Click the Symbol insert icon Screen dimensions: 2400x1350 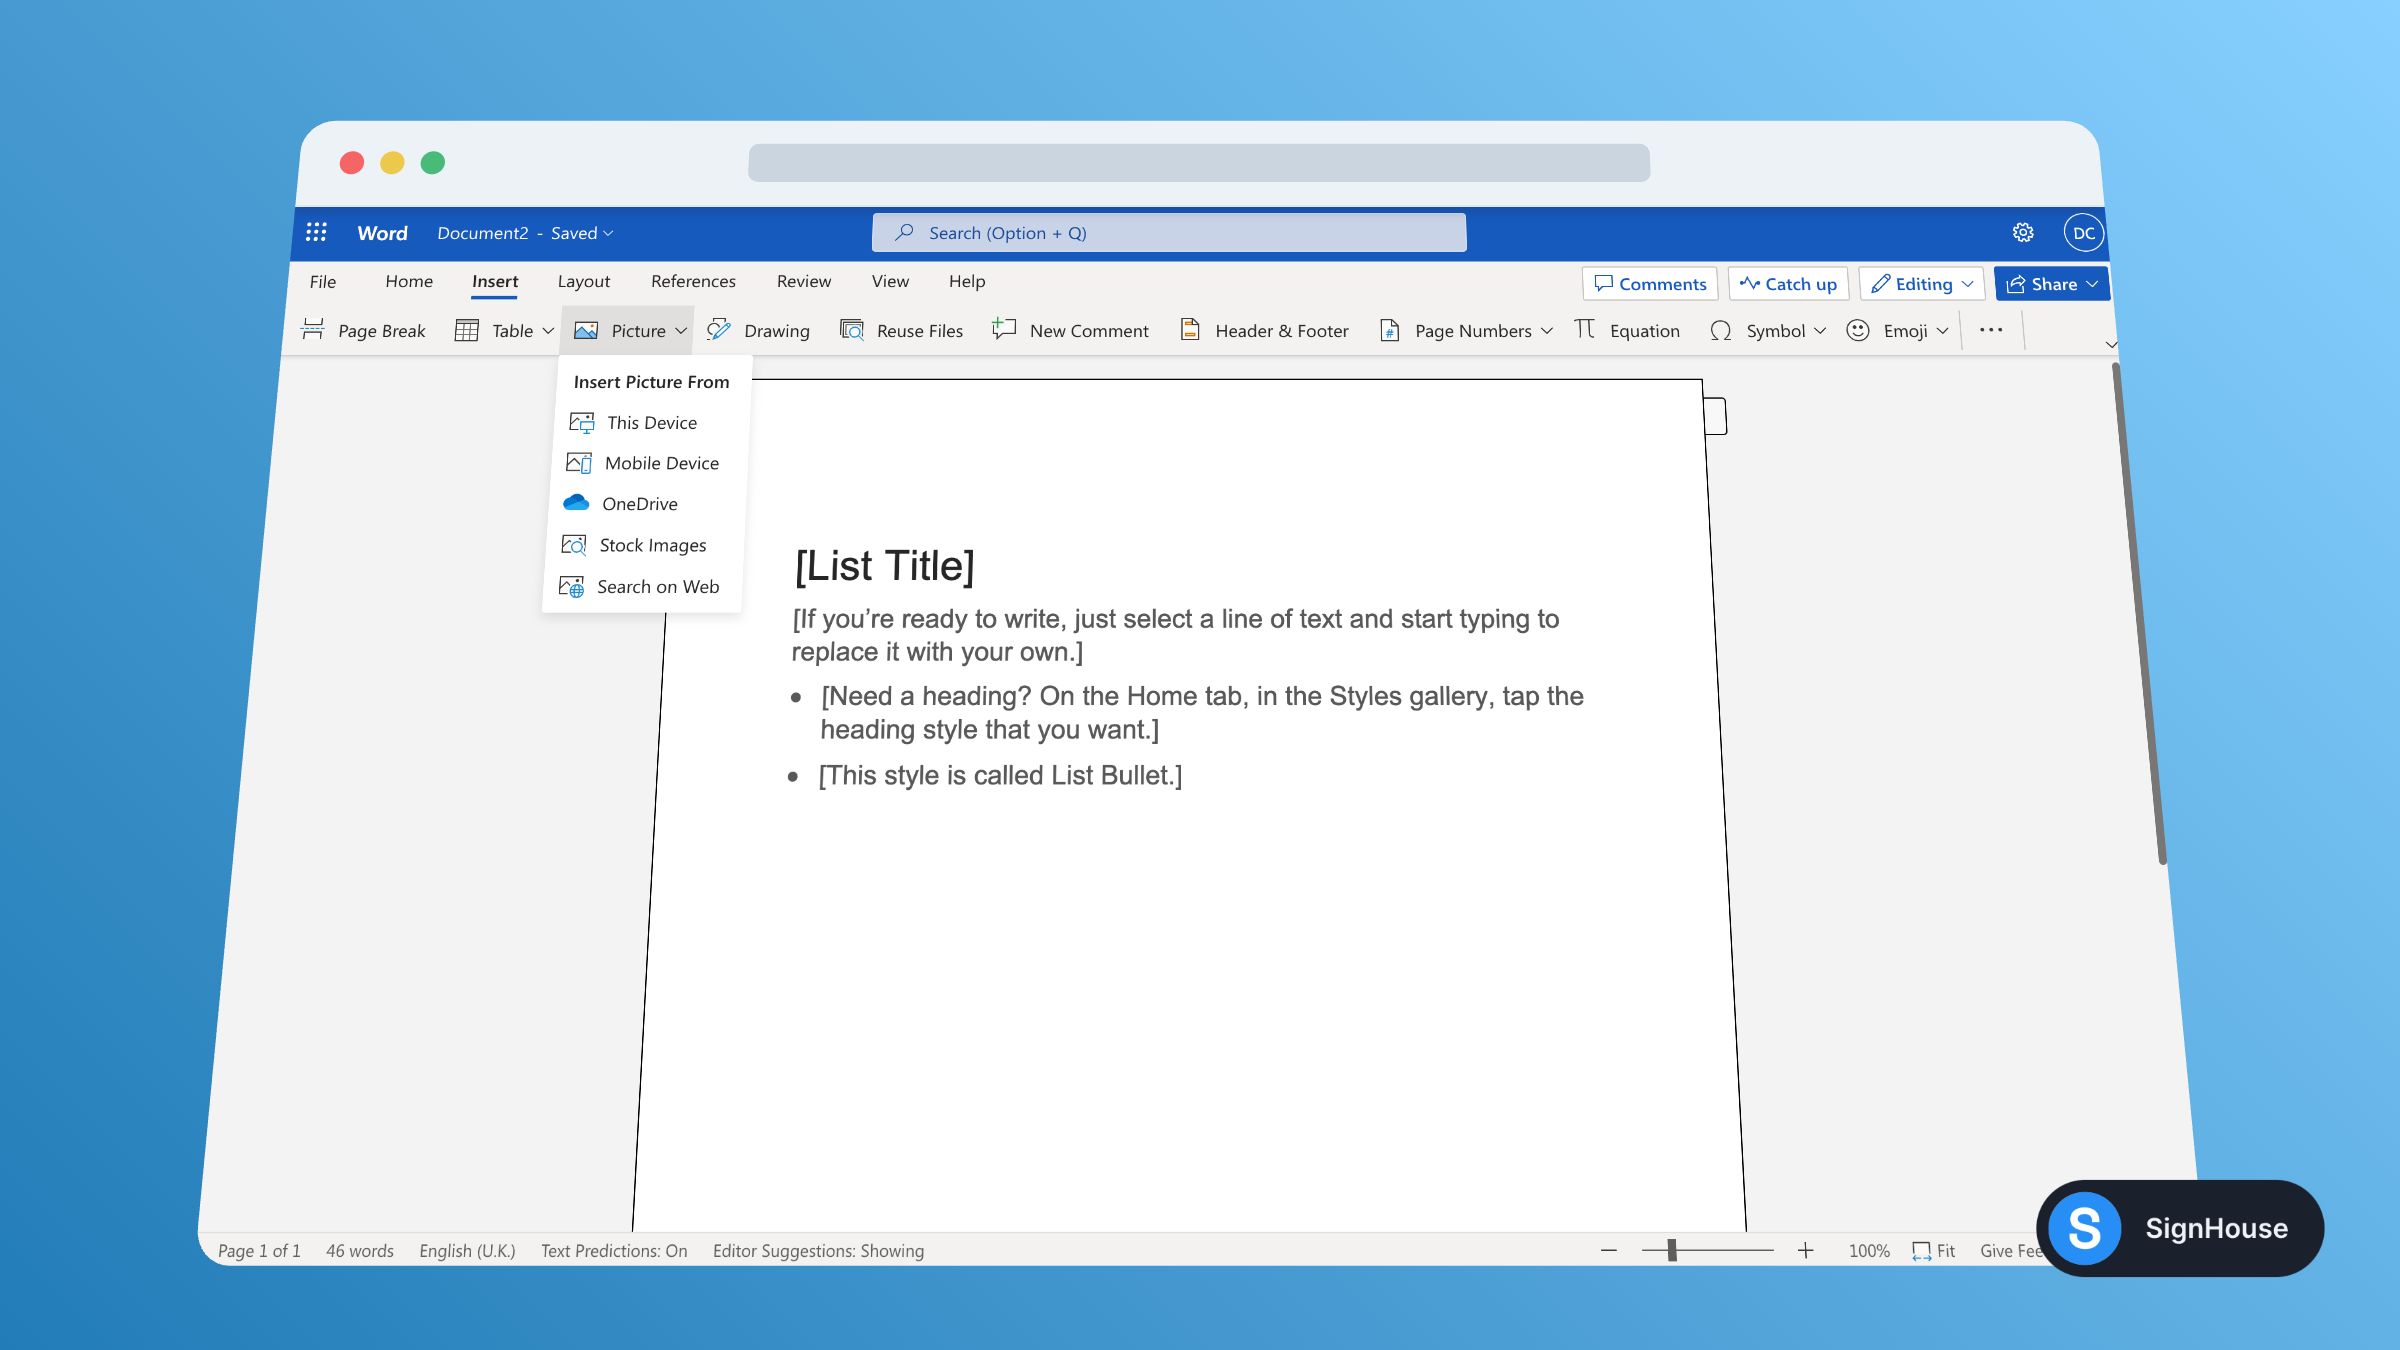[1721, 331]
